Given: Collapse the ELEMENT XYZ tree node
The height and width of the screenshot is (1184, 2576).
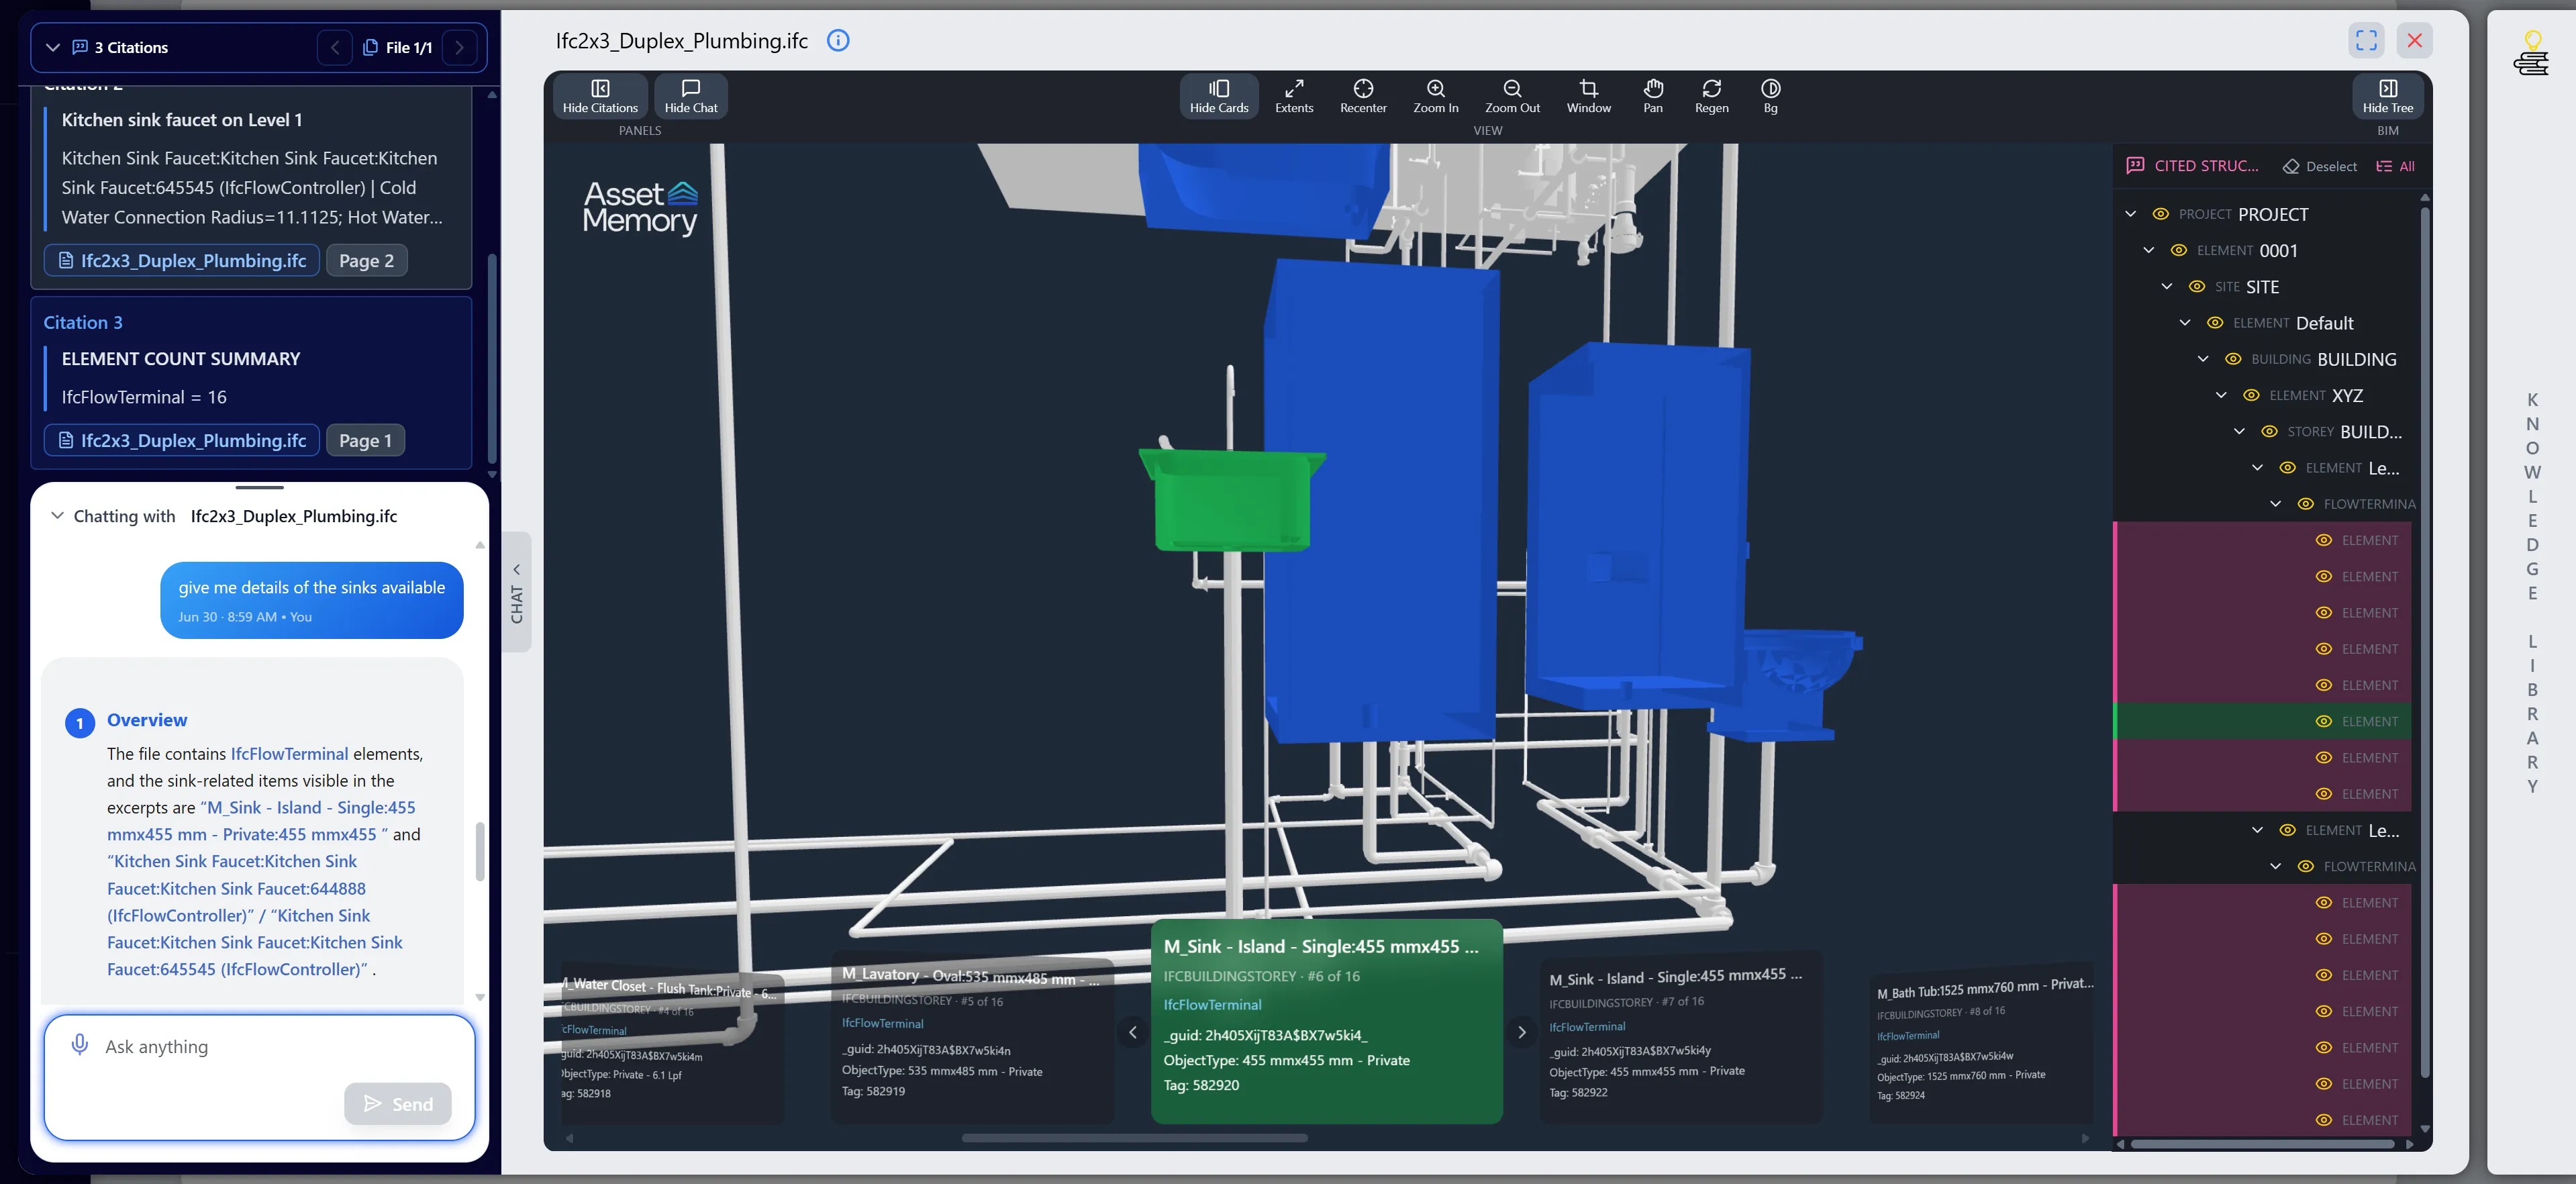Looking at the screenshot, I should (x=2220, y=395).
